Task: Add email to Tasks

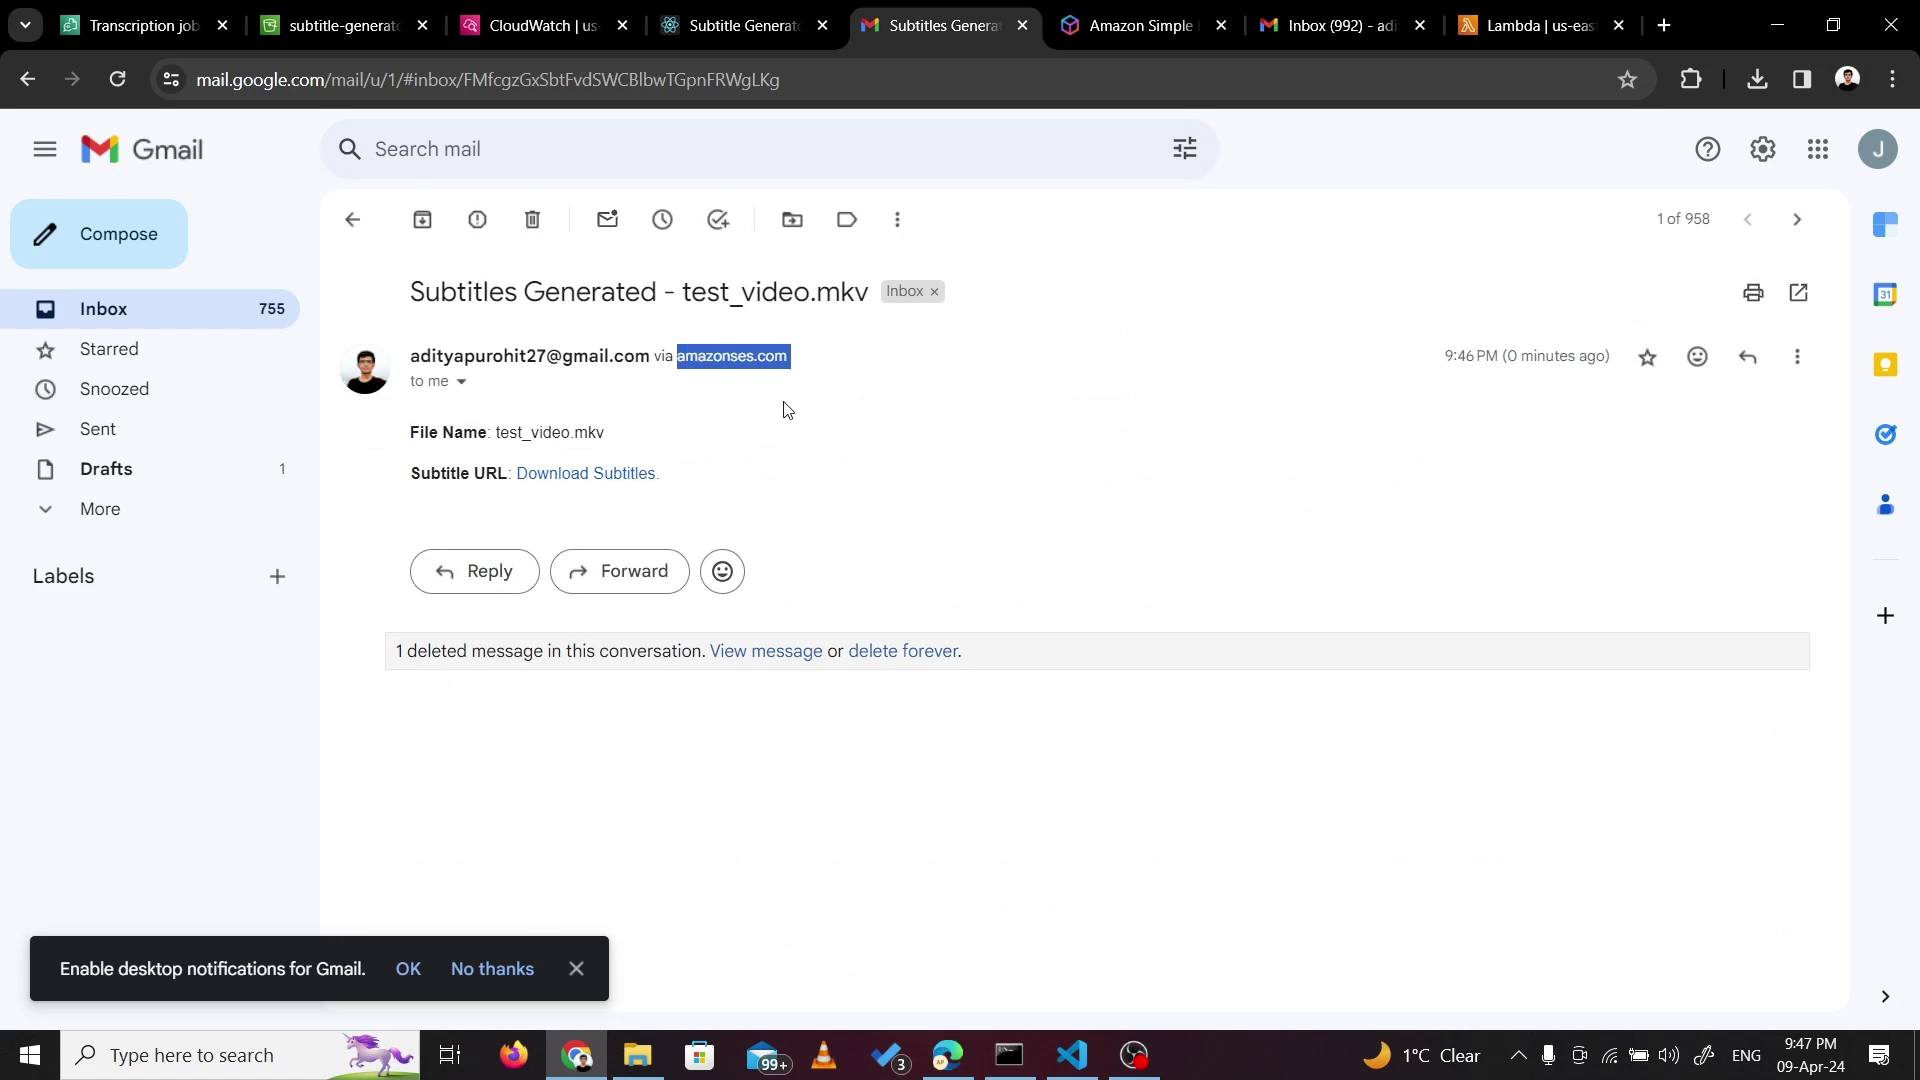Action: click(x=718, y=220)
